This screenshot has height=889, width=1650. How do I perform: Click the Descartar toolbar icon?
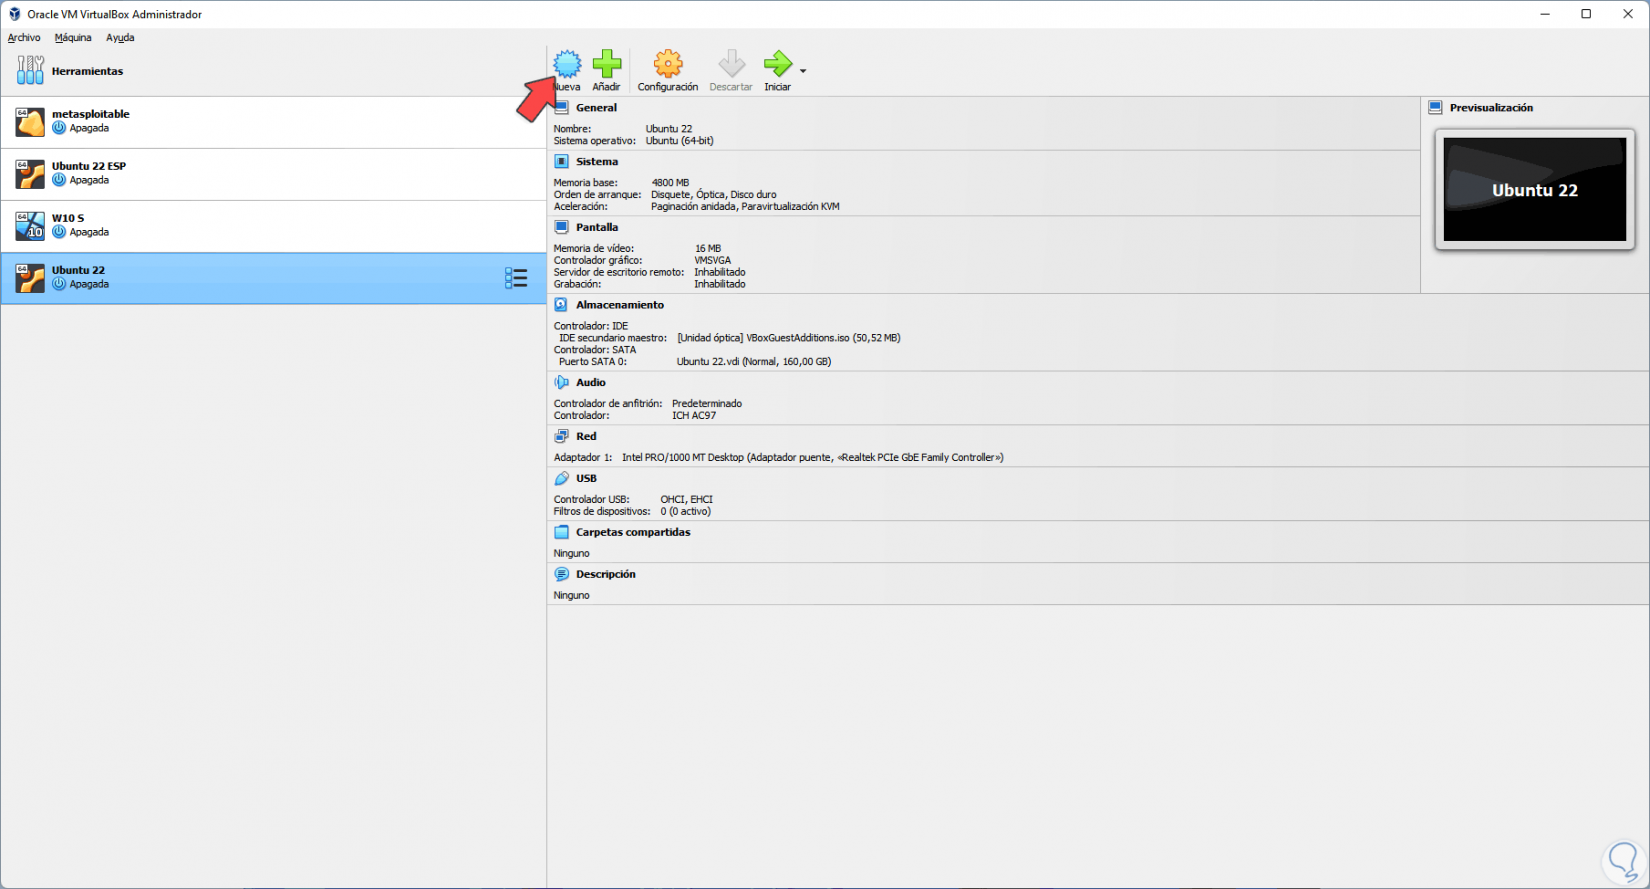point(731,64)
